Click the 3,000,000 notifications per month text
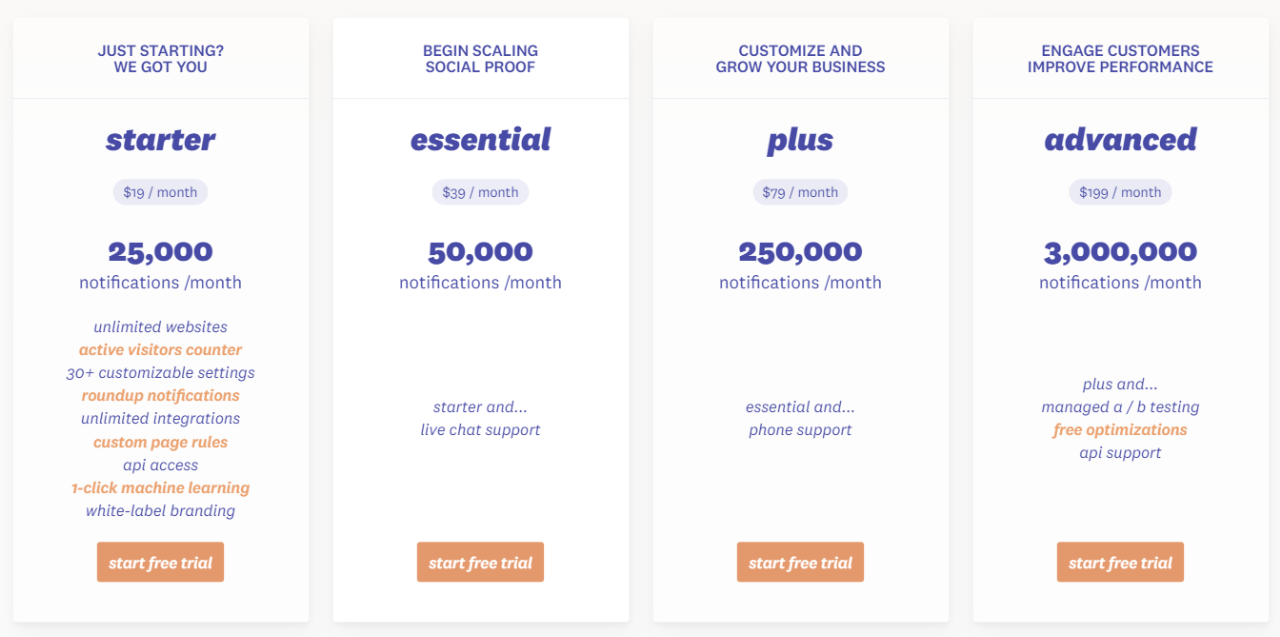 coord(1120,265)
